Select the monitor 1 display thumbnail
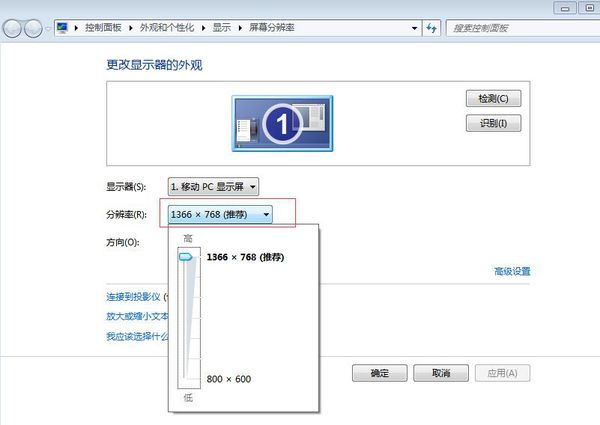Viewport: 600px width, 425px height. pyautogui.click(x=283, y=123)
